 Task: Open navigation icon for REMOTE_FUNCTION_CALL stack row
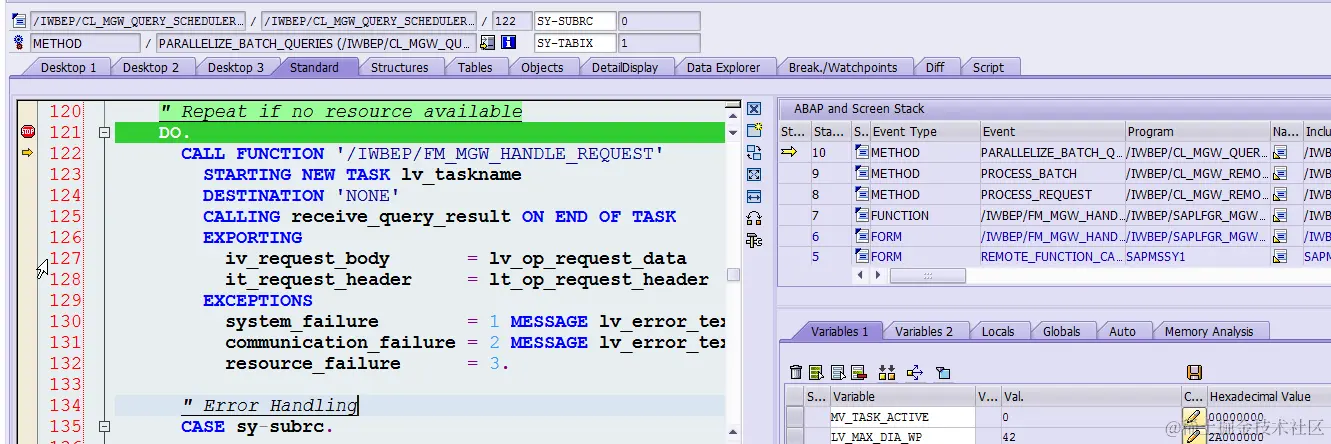1280,257
